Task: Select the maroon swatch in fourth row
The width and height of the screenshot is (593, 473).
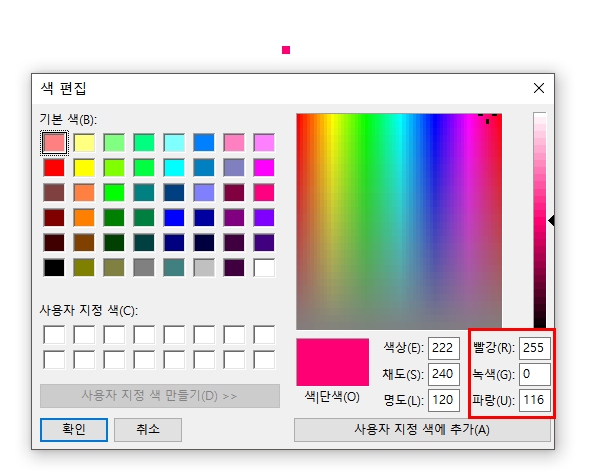Action: 54,218
